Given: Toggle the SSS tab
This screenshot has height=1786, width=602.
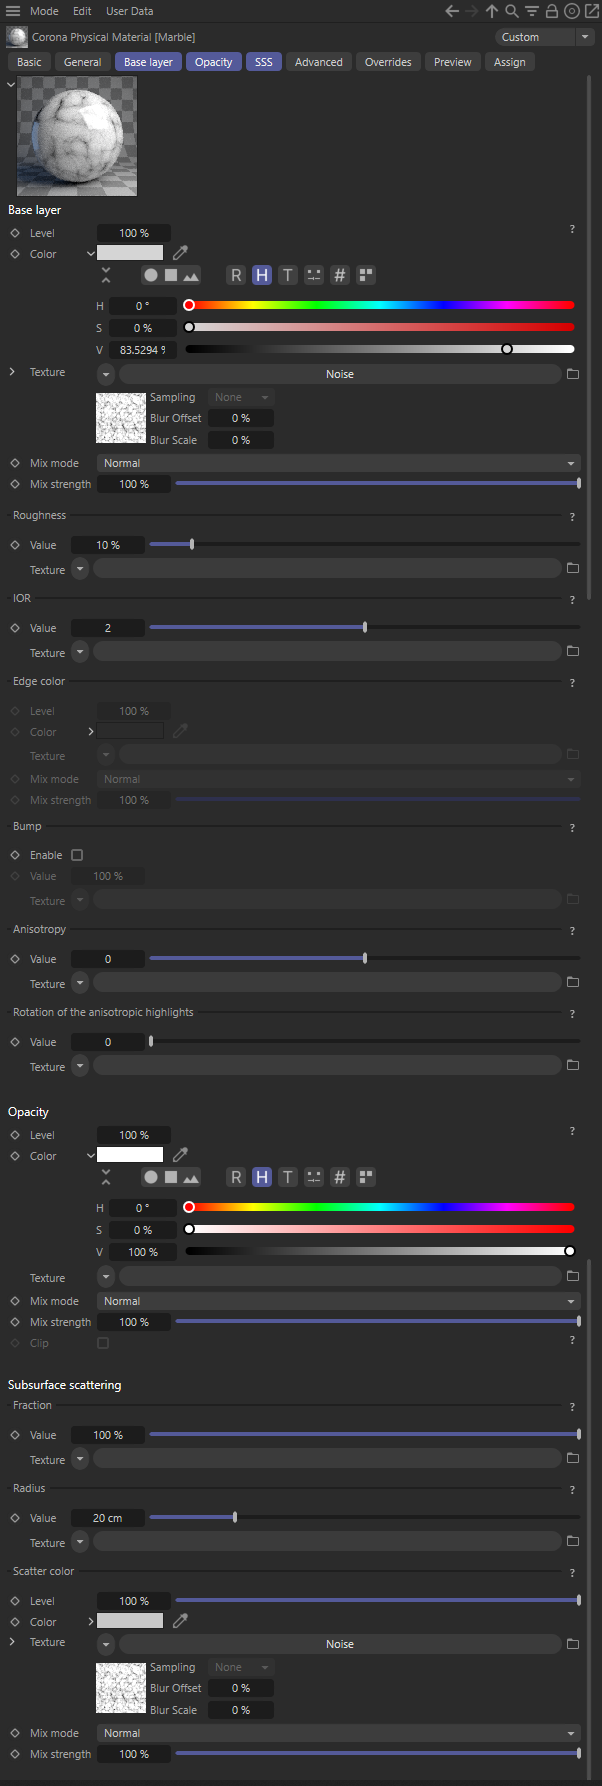Looking at the screenshot, I should [x=264, y=62].
